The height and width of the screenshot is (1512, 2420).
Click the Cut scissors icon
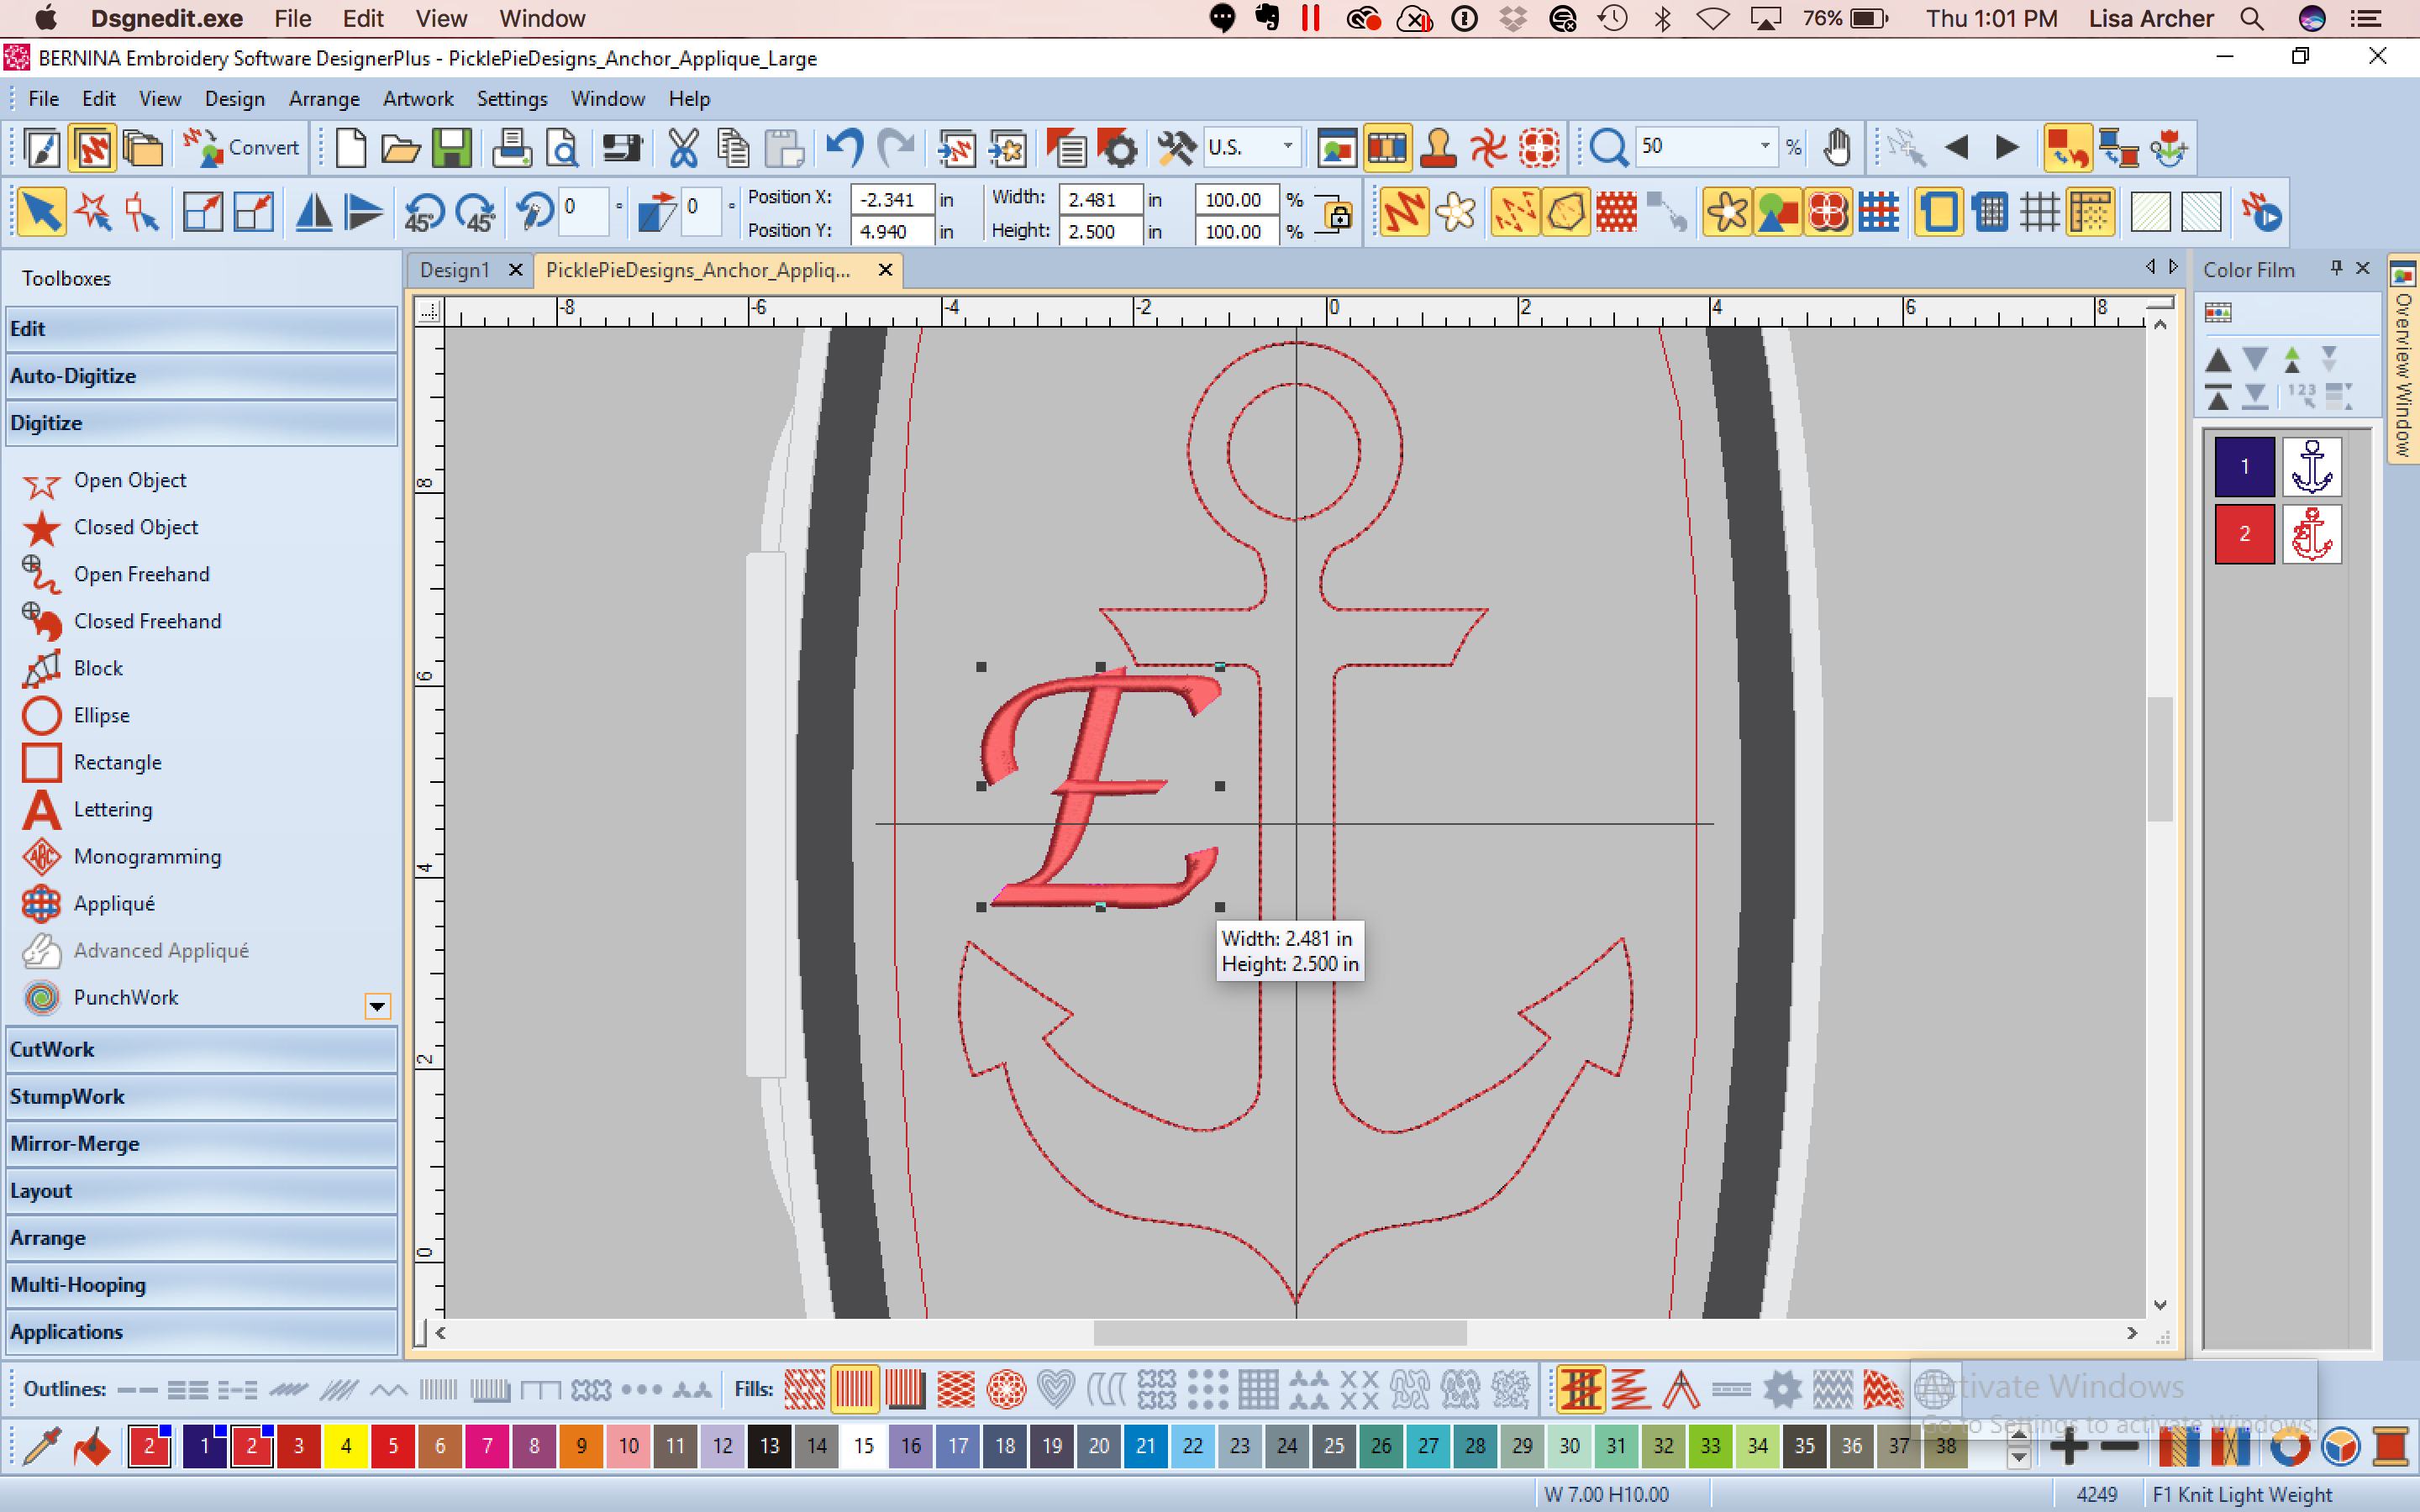tap(683, 148)
